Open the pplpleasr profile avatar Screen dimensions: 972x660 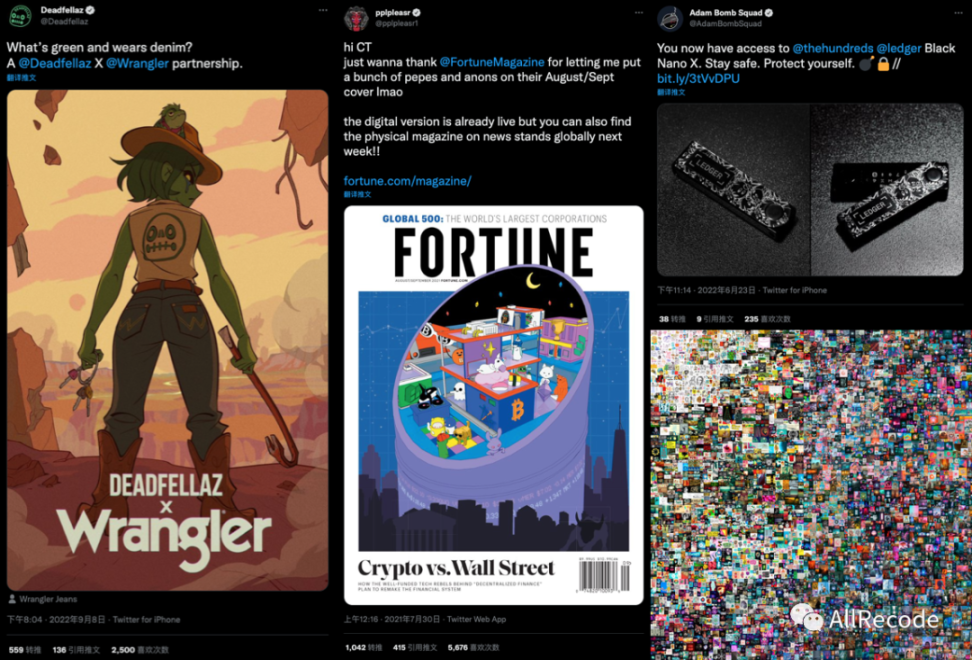pos(356,19)
